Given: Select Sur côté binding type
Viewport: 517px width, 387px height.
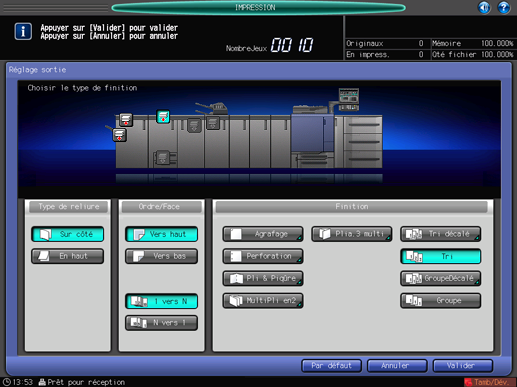Looking at the screenshot, I should pos(68,234).
